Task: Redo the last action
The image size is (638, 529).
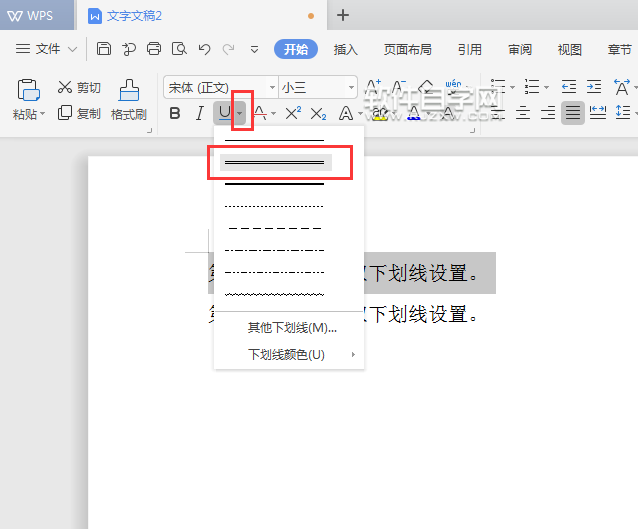Action: pos(229,49)
